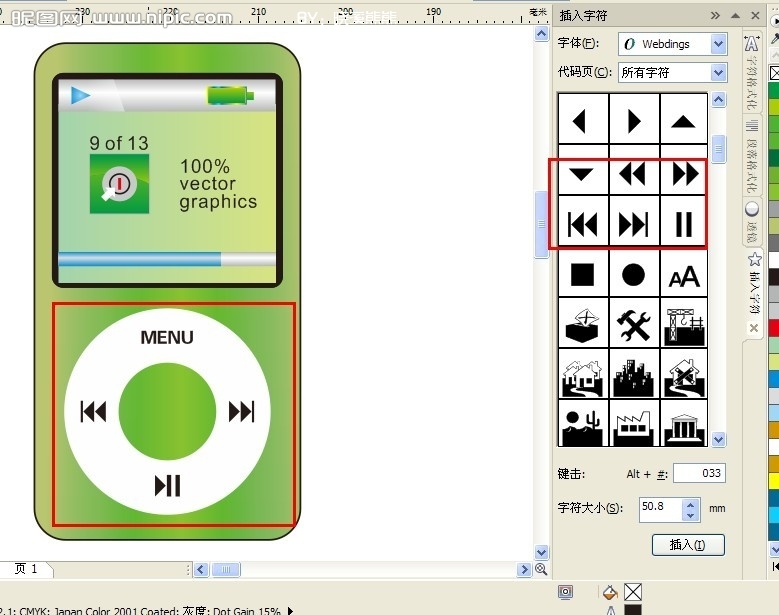
Task: Select the stop square character
Action: coord(583,275)
